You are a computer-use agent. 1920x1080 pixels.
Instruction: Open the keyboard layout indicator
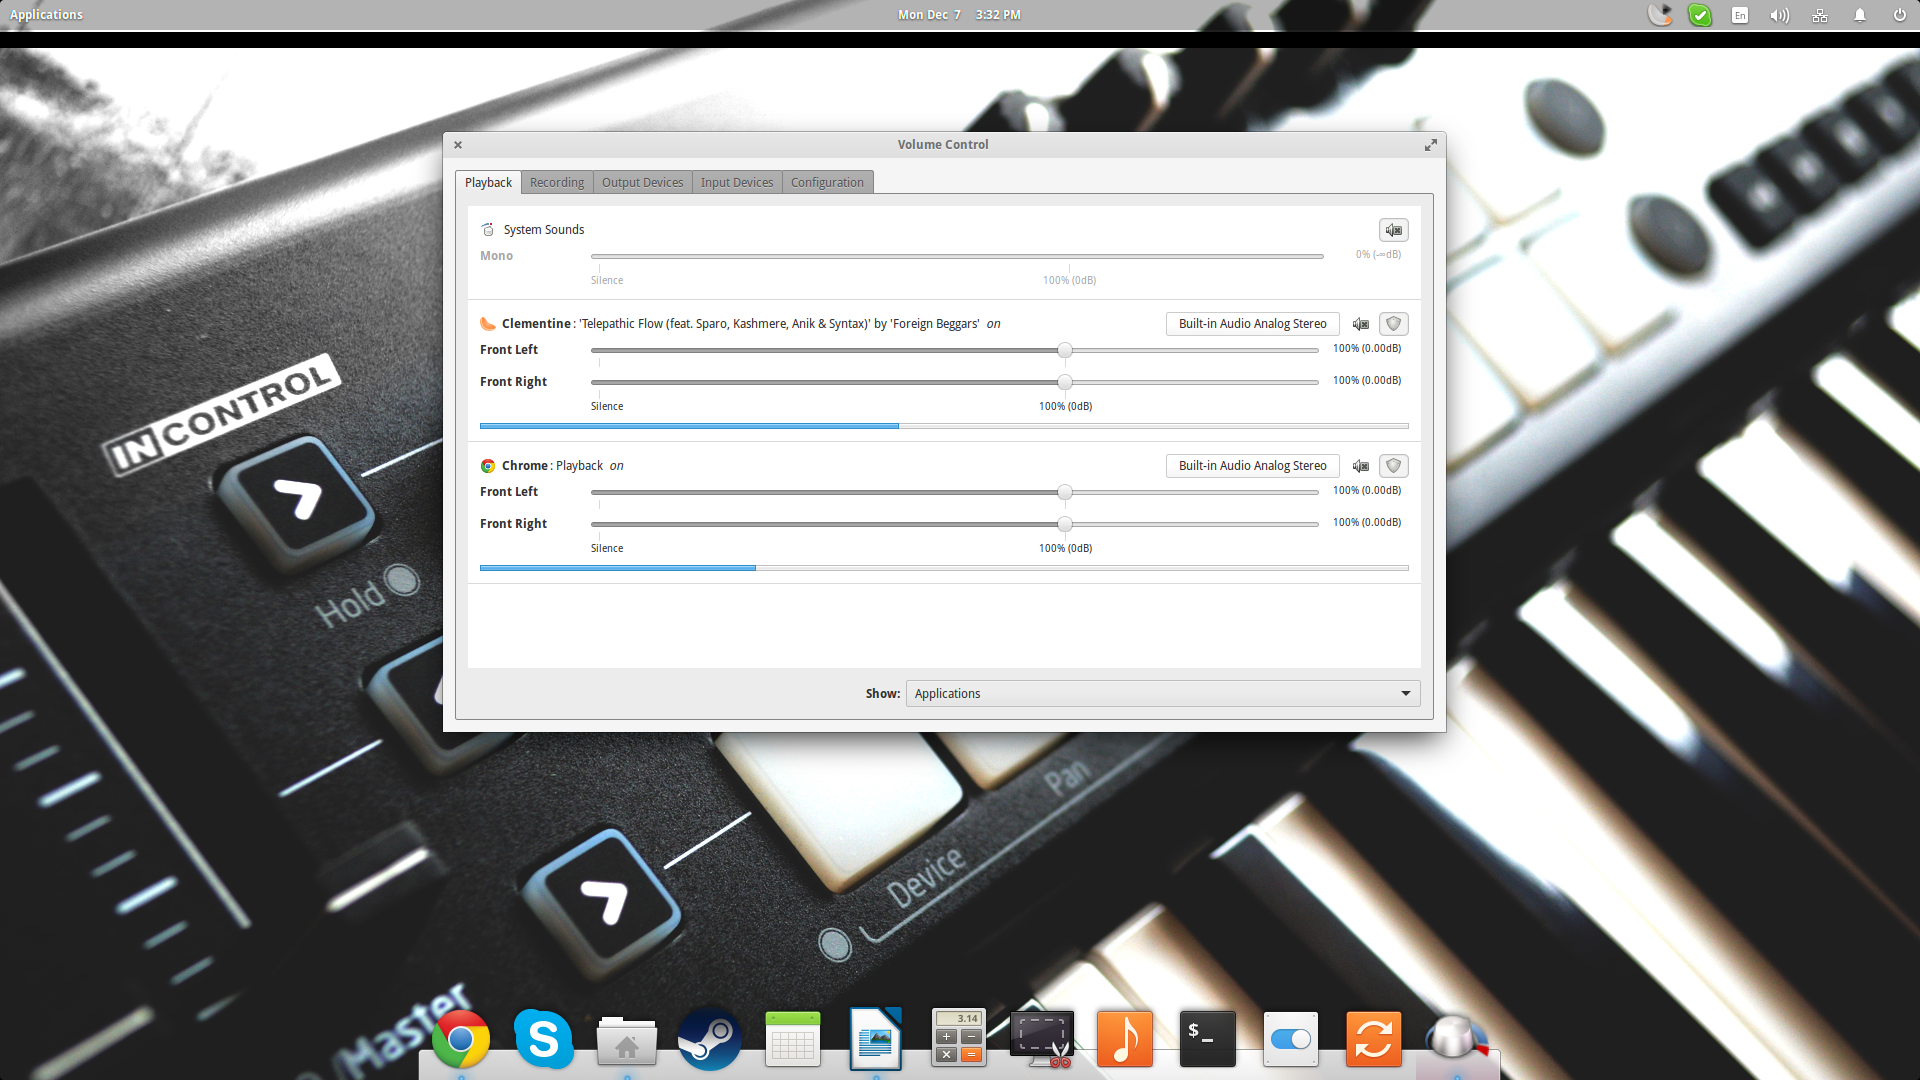1740,15
